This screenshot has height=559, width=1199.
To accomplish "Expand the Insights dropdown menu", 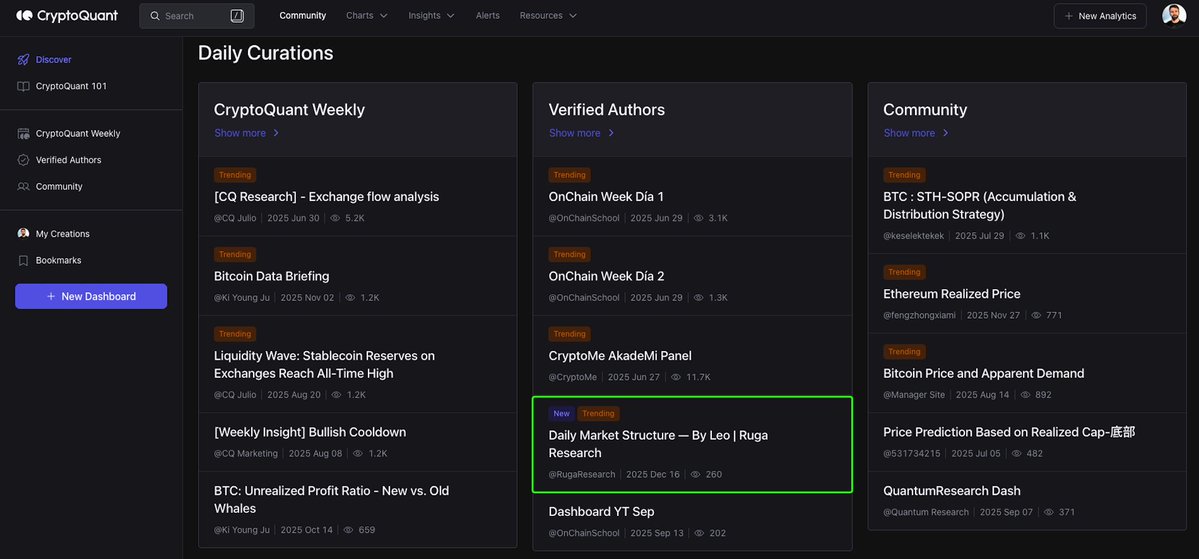I will (x=431, y=15).
